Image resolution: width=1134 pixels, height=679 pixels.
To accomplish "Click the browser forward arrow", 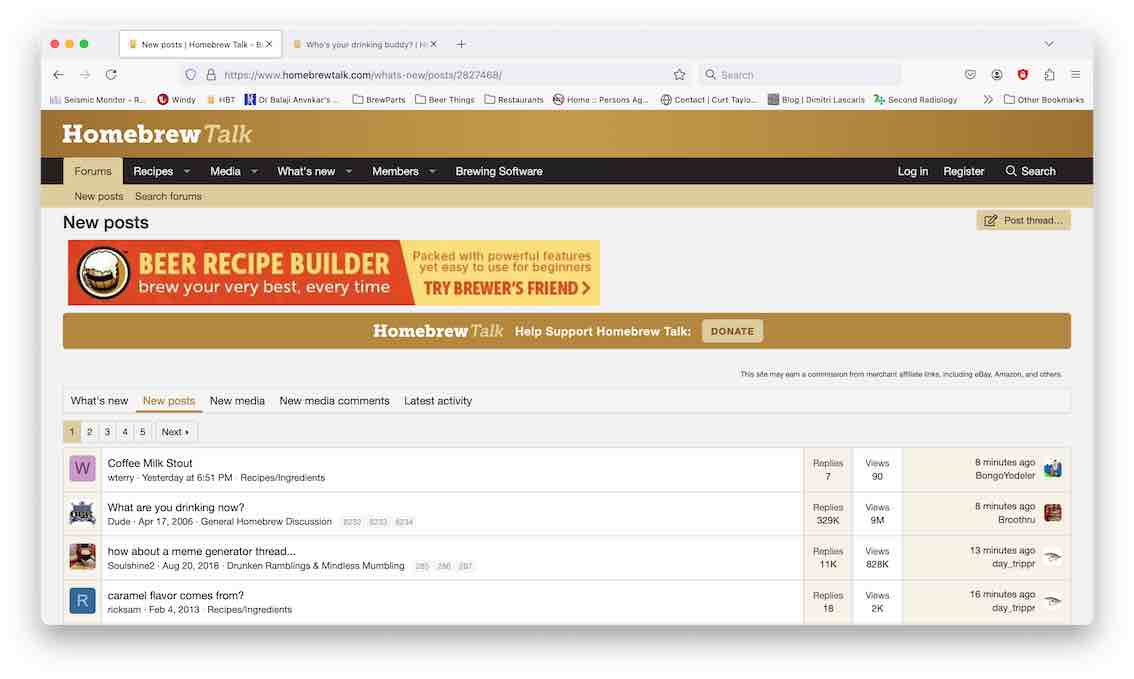I will click(85, 74).
